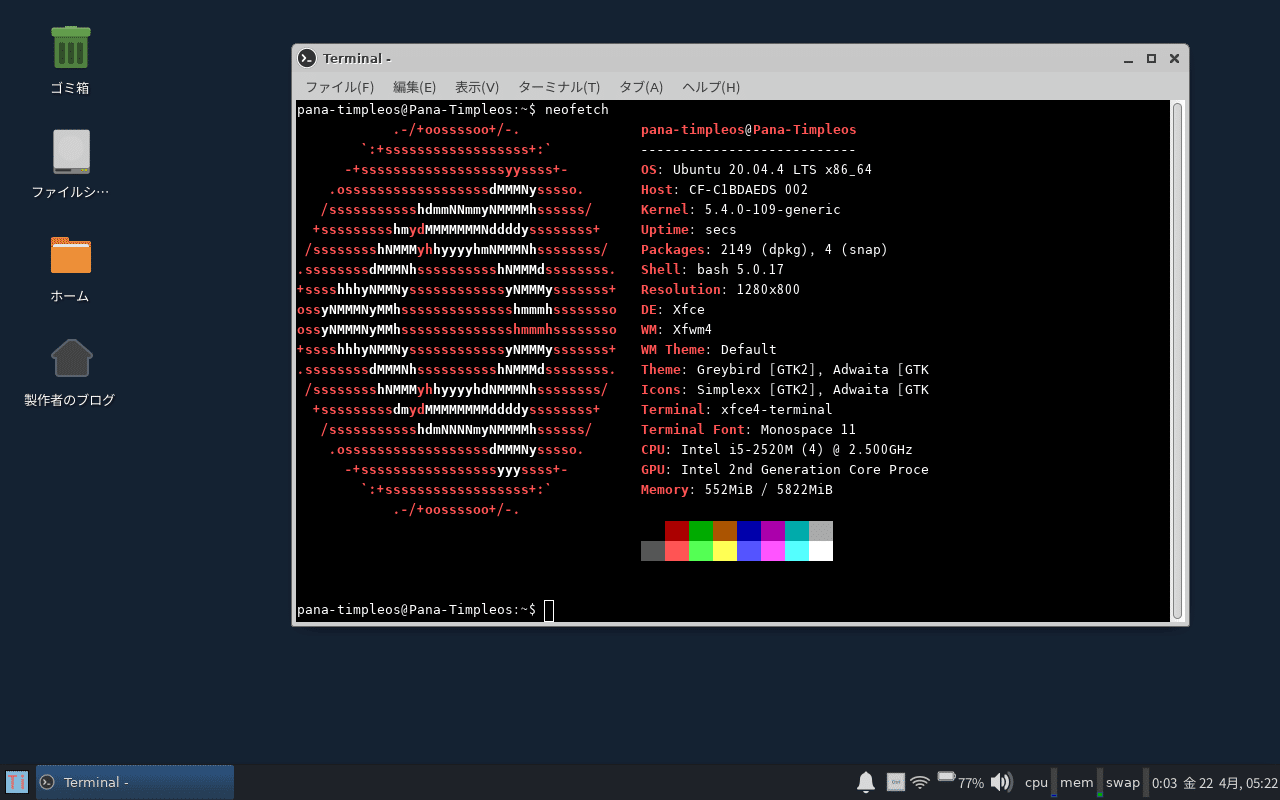Screen dimensions: 1280x800
Task: Click the bright cyan color block in neofetch palette
Action: coord(797,551)
